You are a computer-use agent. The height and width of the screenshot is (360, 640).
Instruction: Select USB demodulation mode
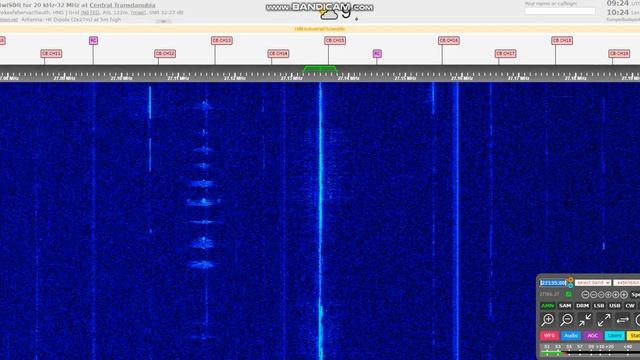[615, 306]
